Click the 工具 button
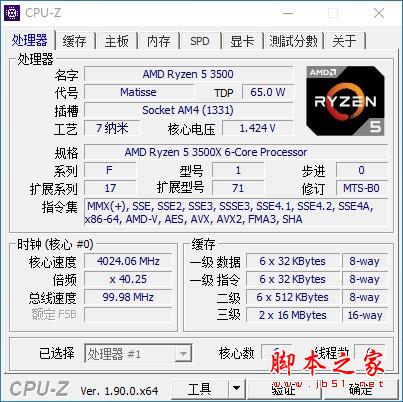This screenshot has height=402, width=403. pos(200,388)
